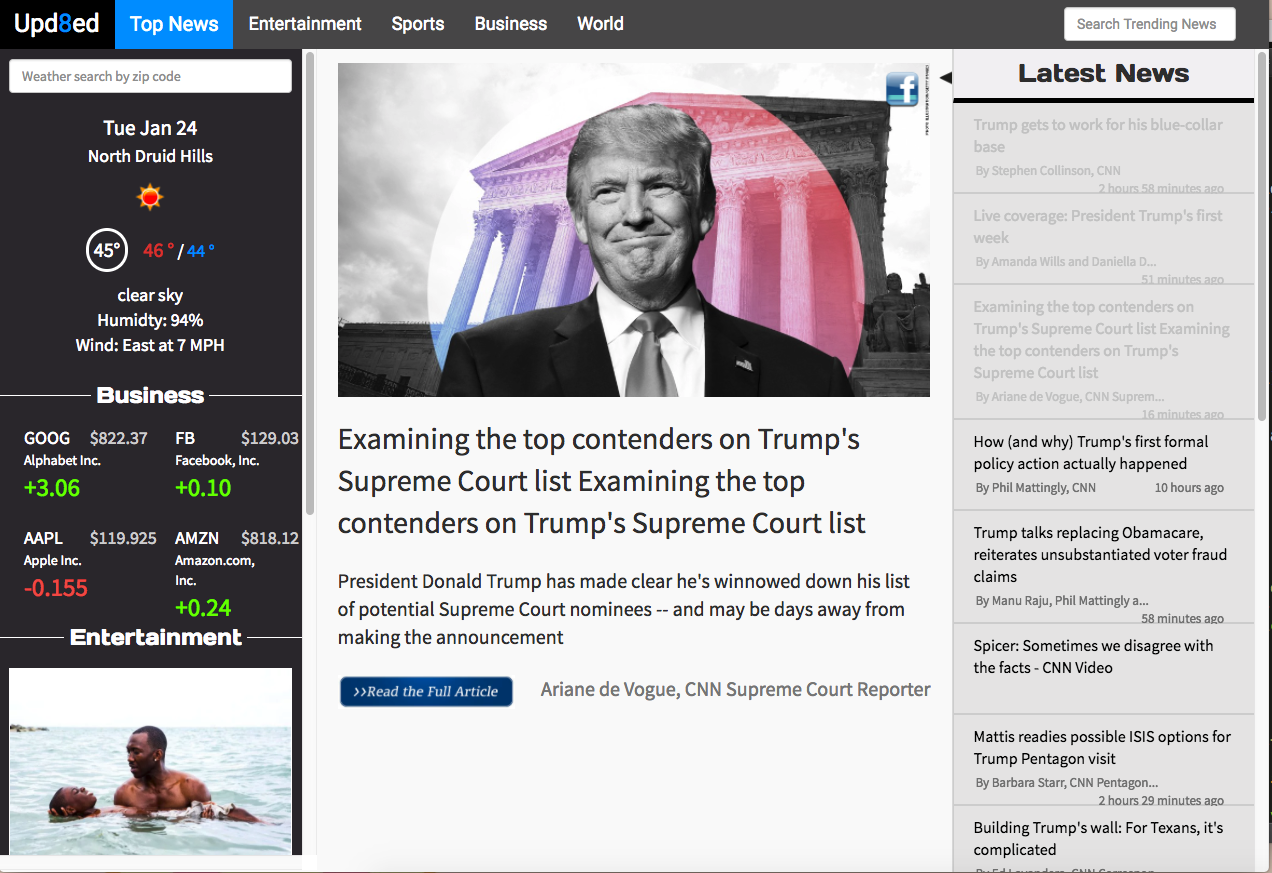Viewport: 1272px width, 873px height.
Task: Click the $822.37 Alphabet price
Action: [119, 438]
